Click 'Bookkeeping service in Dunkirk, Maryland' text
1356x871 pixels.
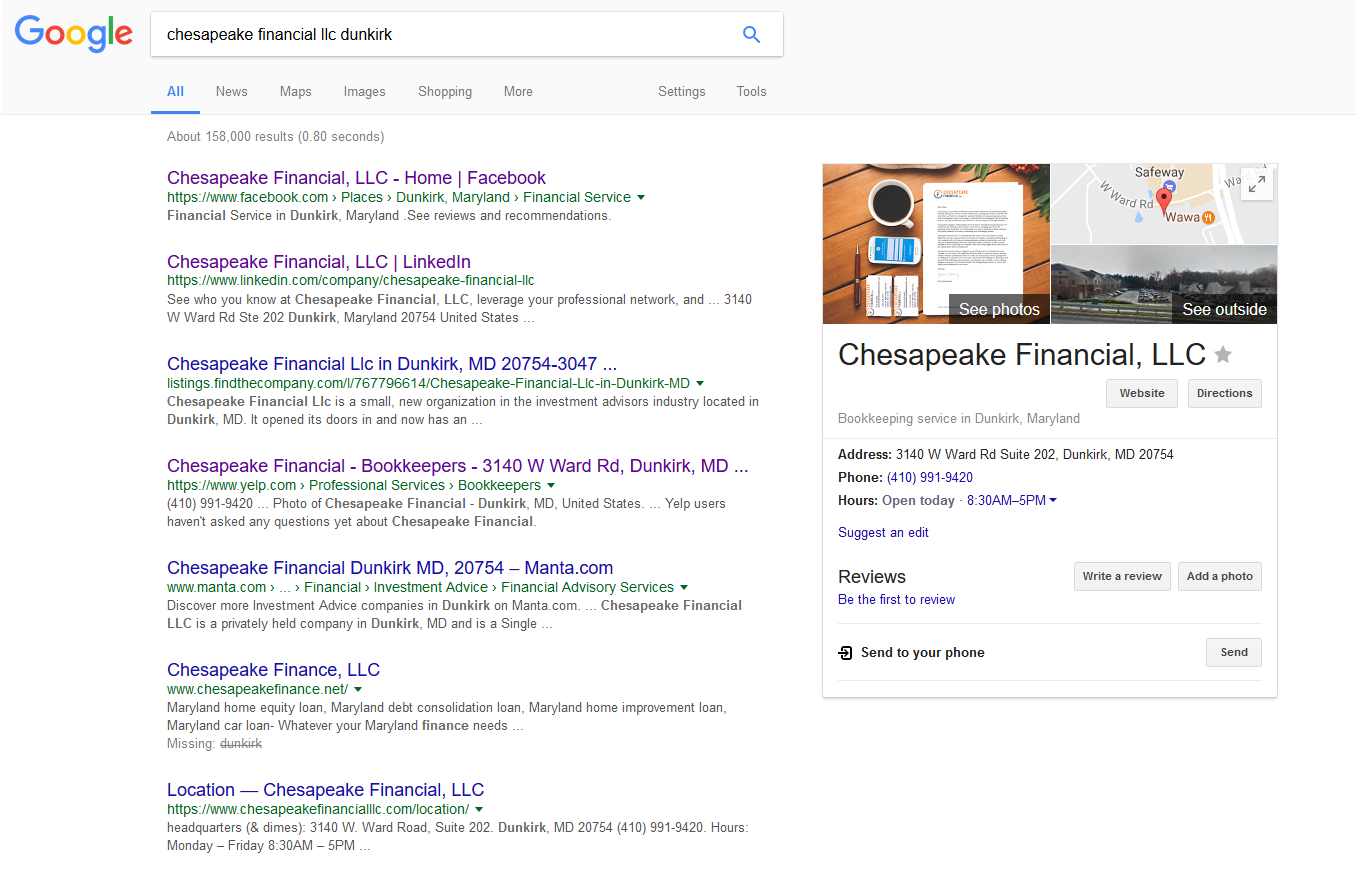tap(959, 419)
